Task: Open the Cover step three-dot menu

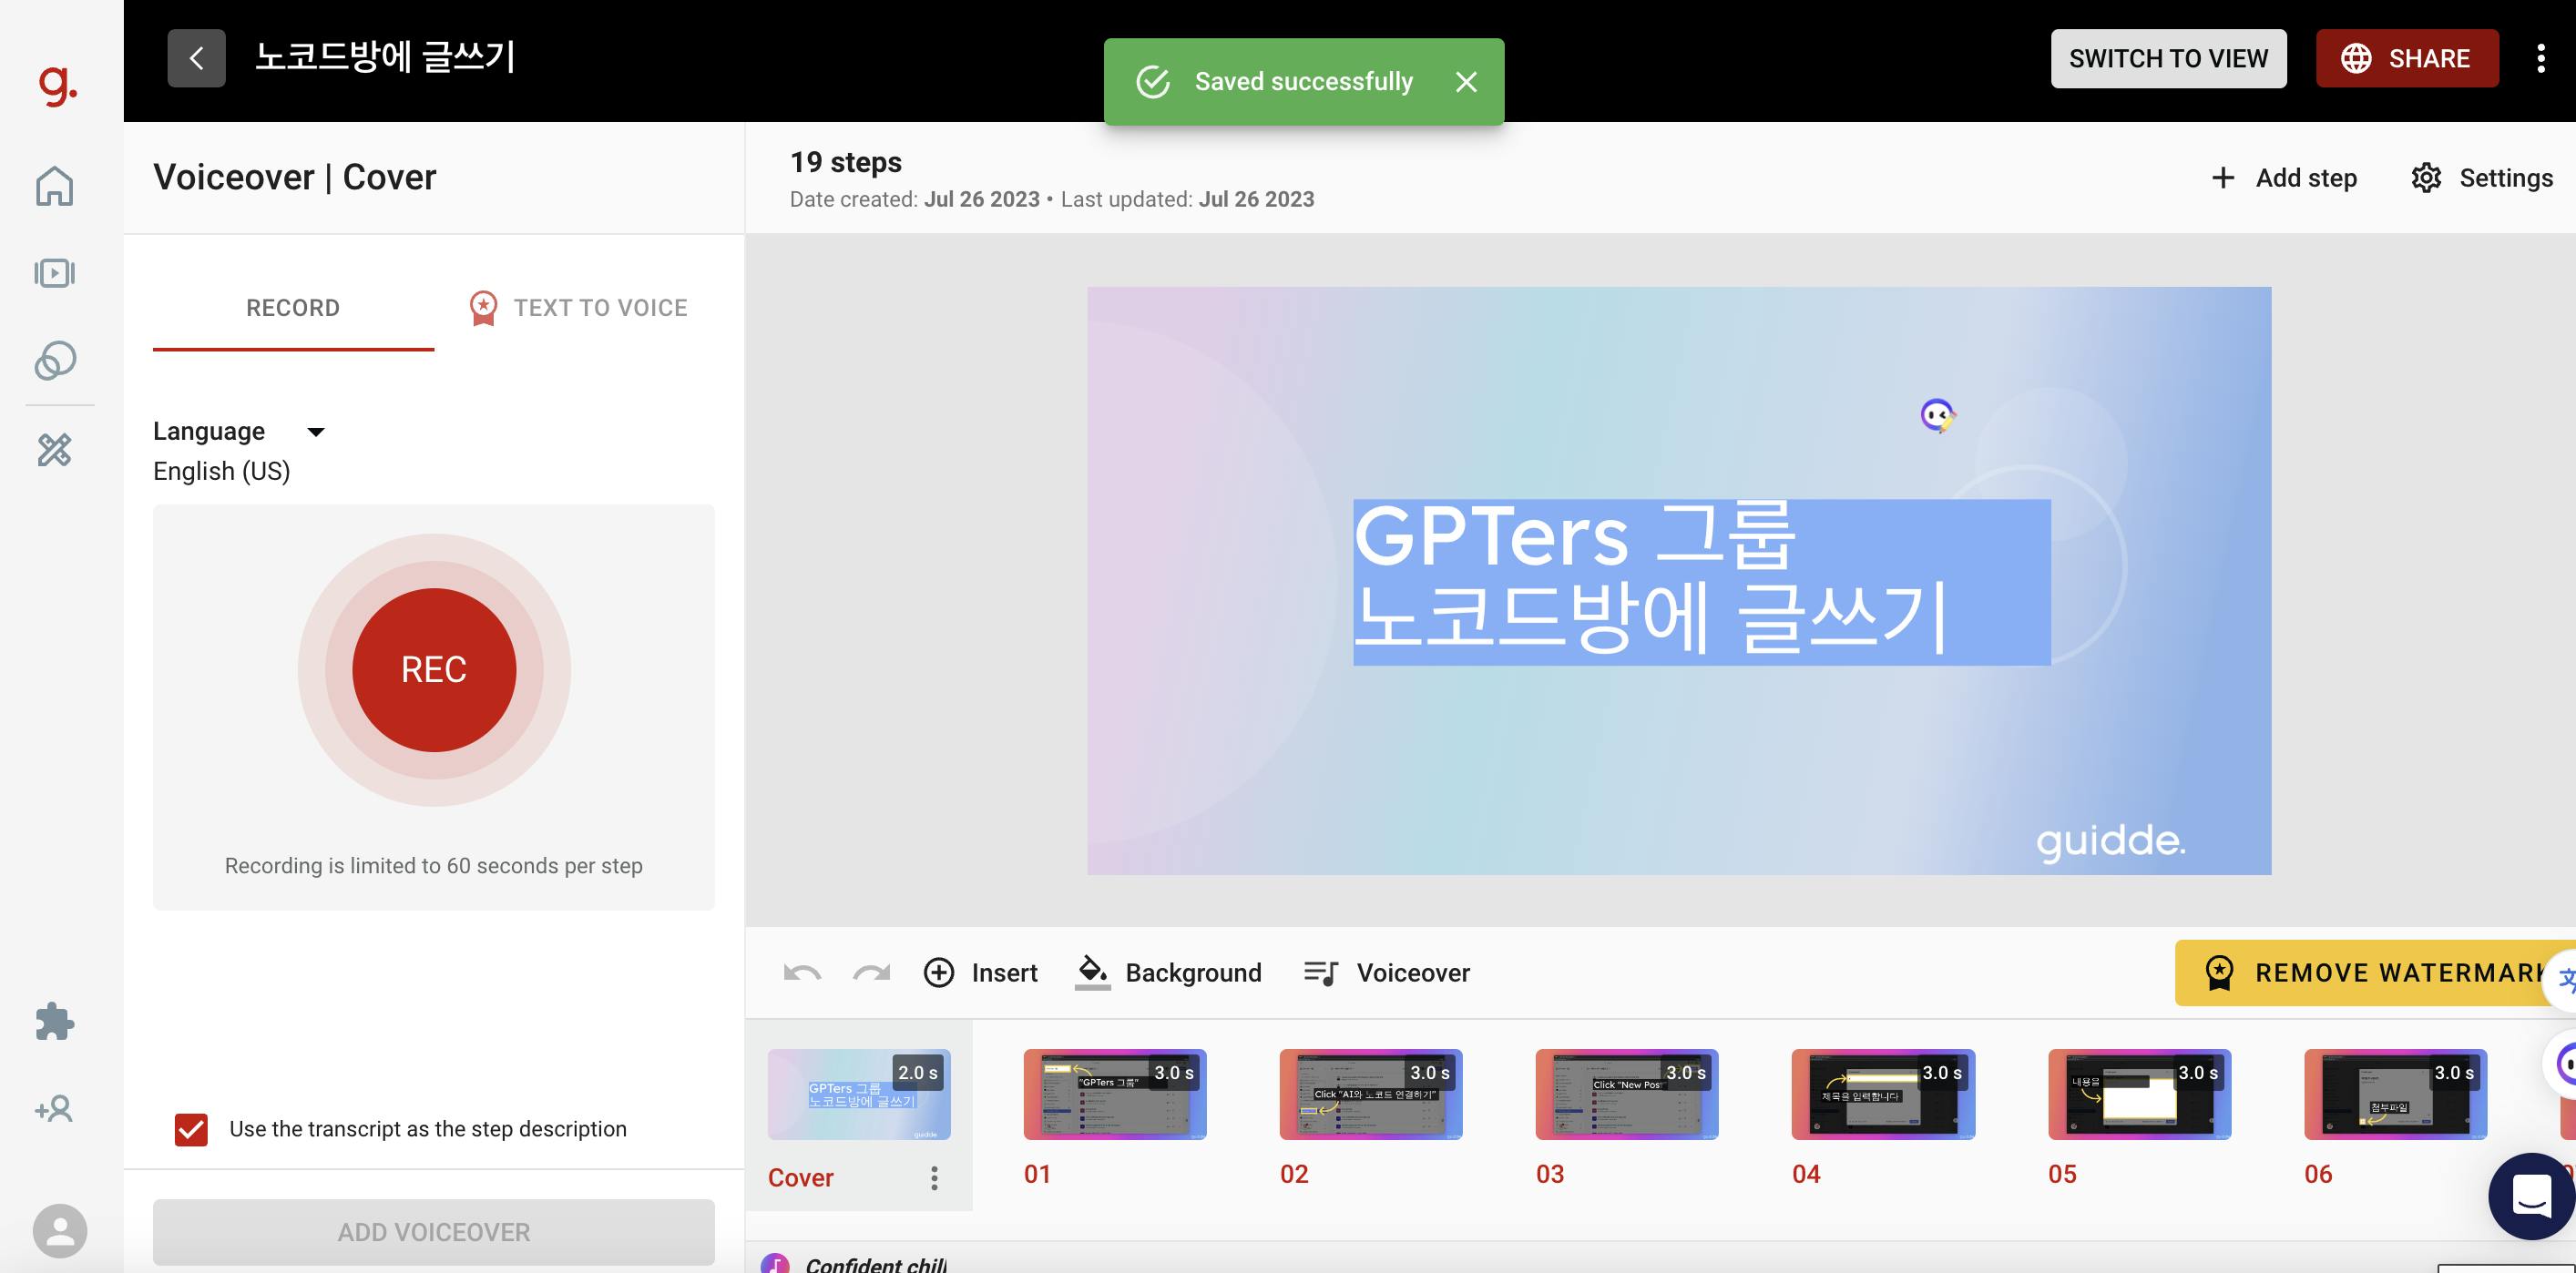Action: pos(934,1178)
